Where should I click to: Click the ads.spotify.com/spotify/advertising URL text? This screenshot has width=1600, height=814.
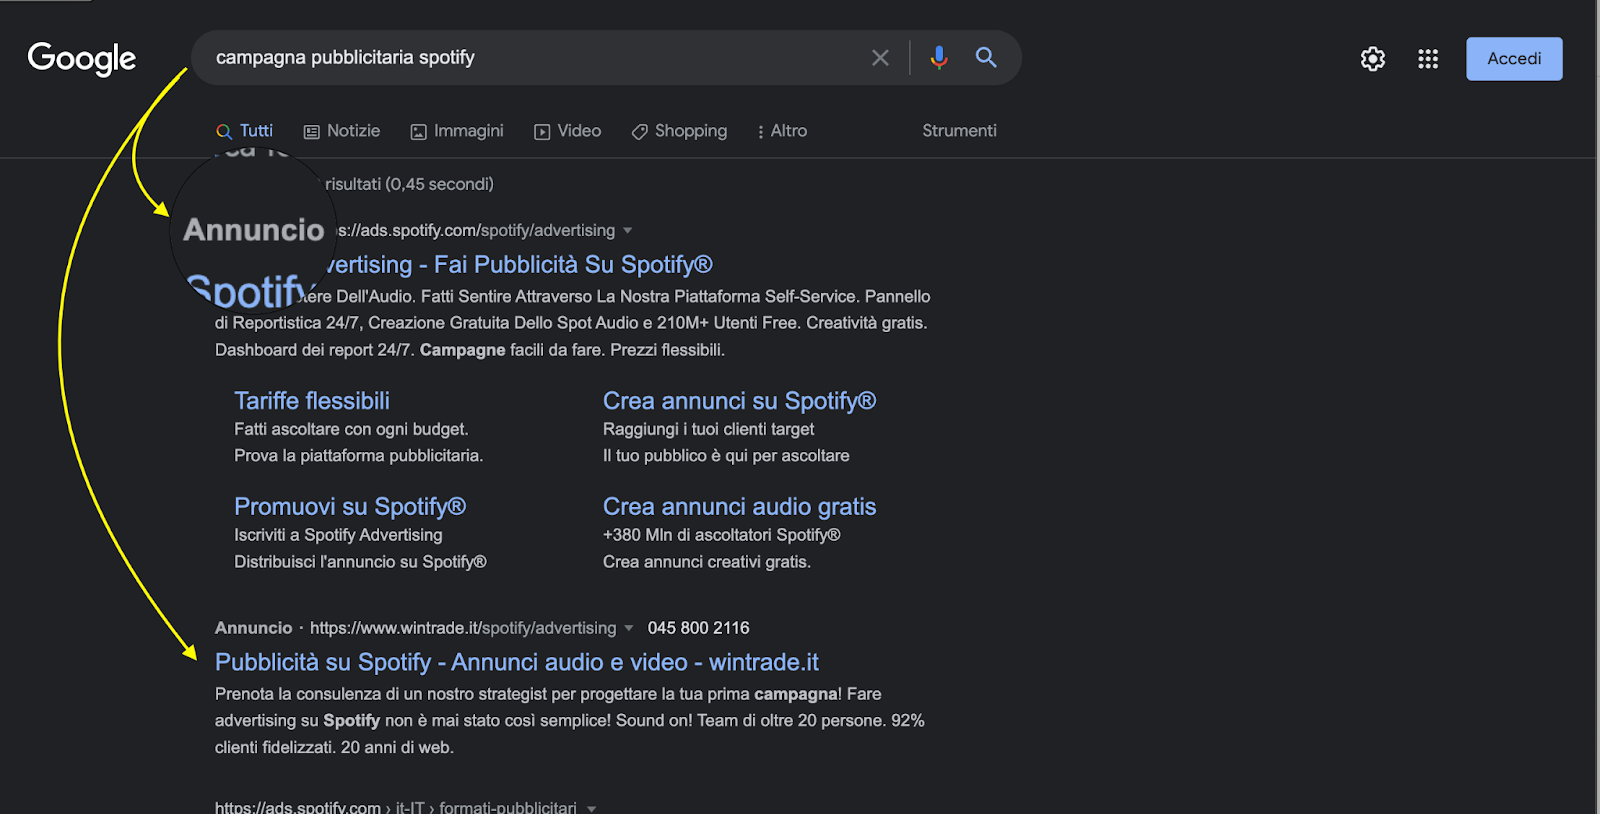point(476,231)
